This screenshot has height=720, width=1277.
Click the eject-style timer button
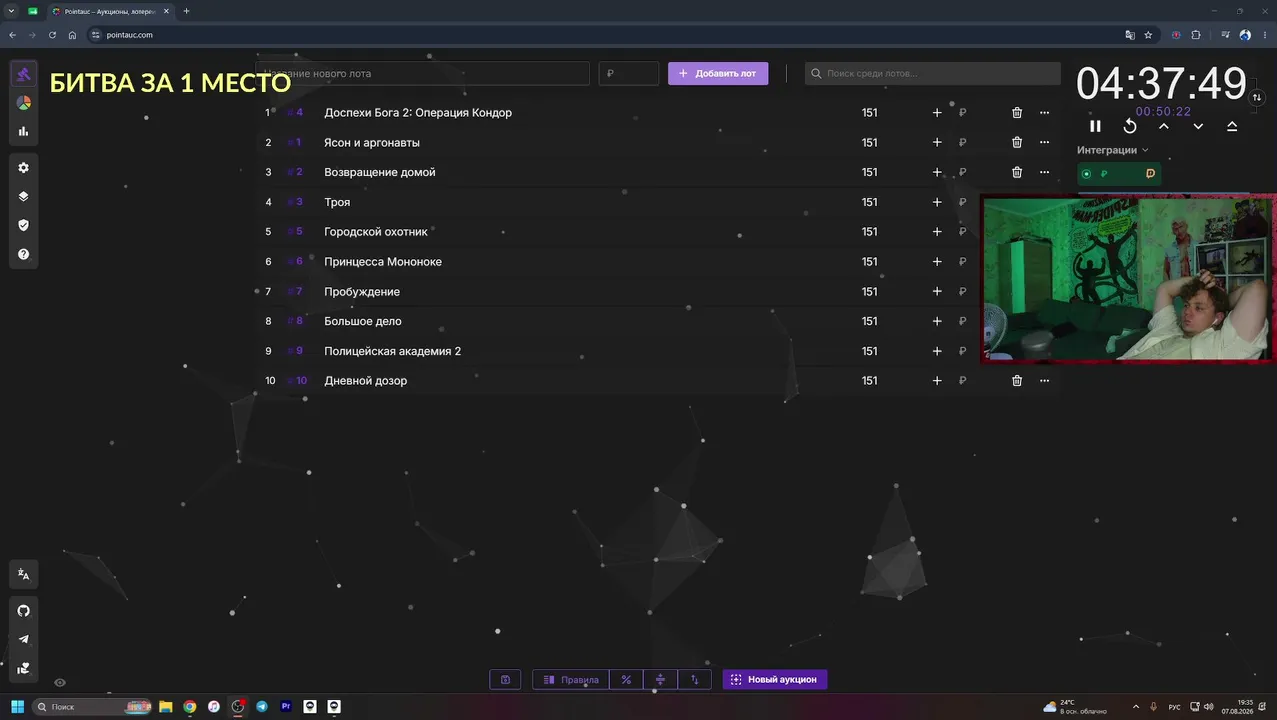[1232, 126]
